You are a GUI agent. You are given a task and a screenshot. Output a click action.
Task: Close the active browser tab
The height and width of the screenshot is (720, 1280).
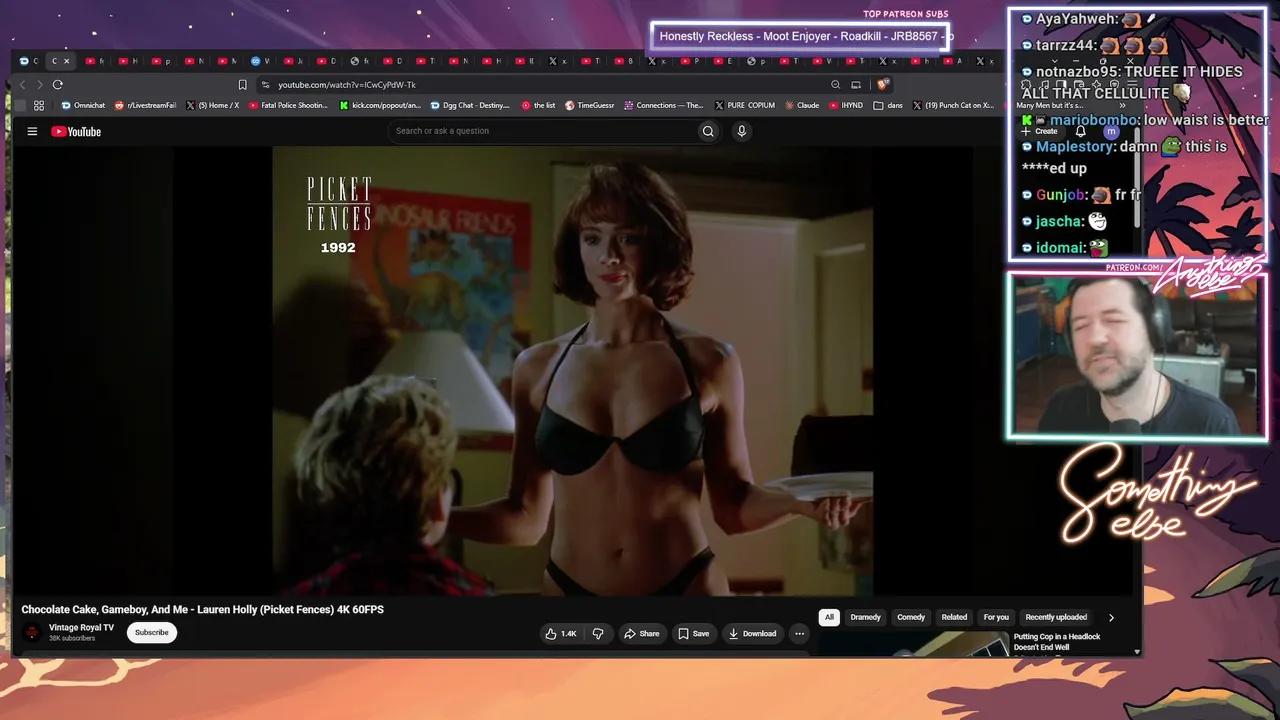pos(67,61)
